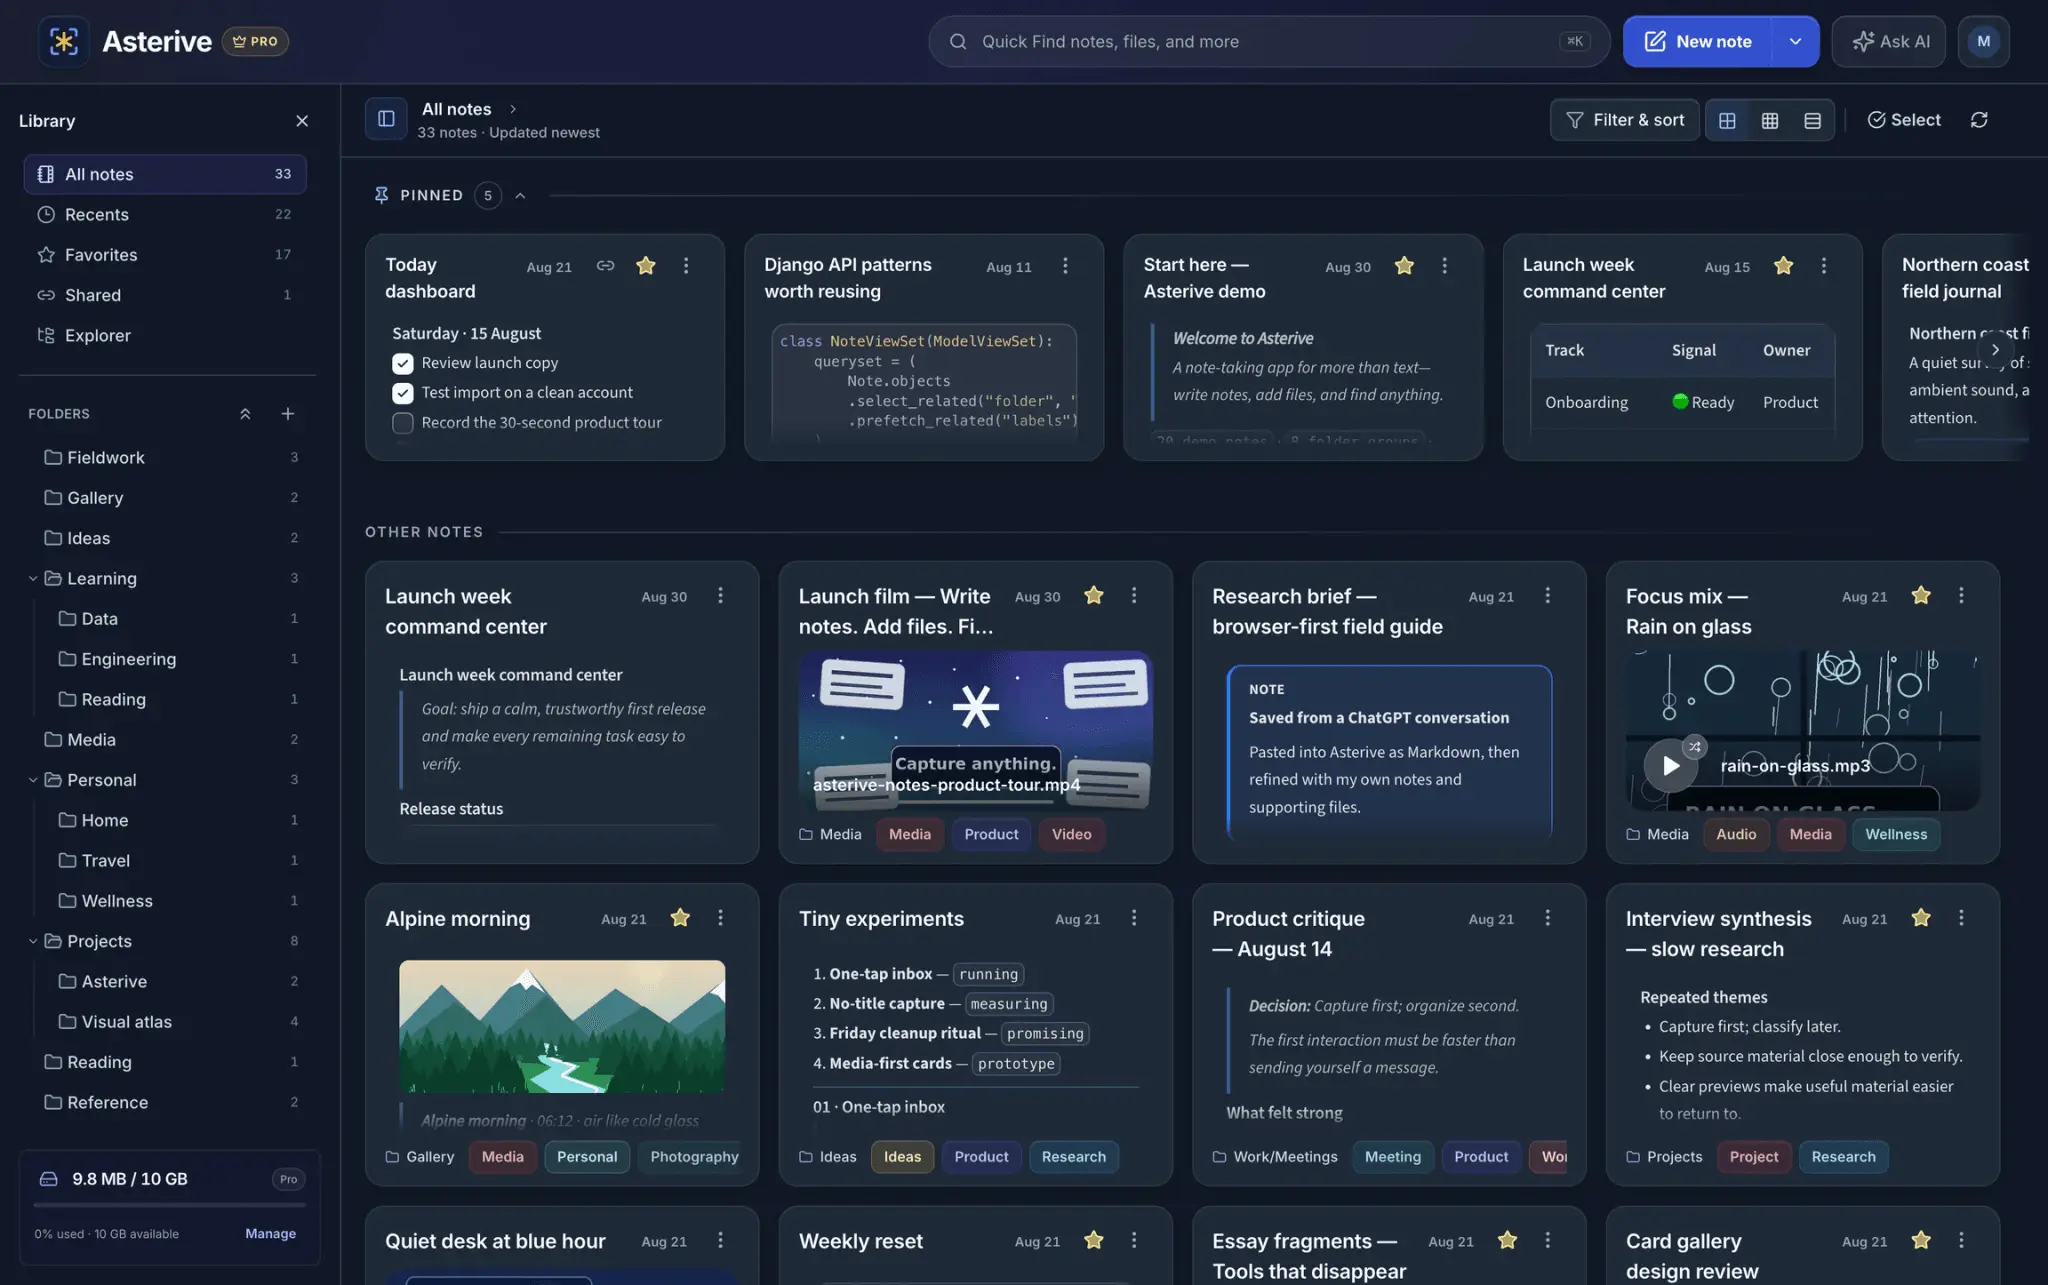The image size is (2048, 1285).
Task: Collapse the Personal folder tree
Action: click(33, 780)
